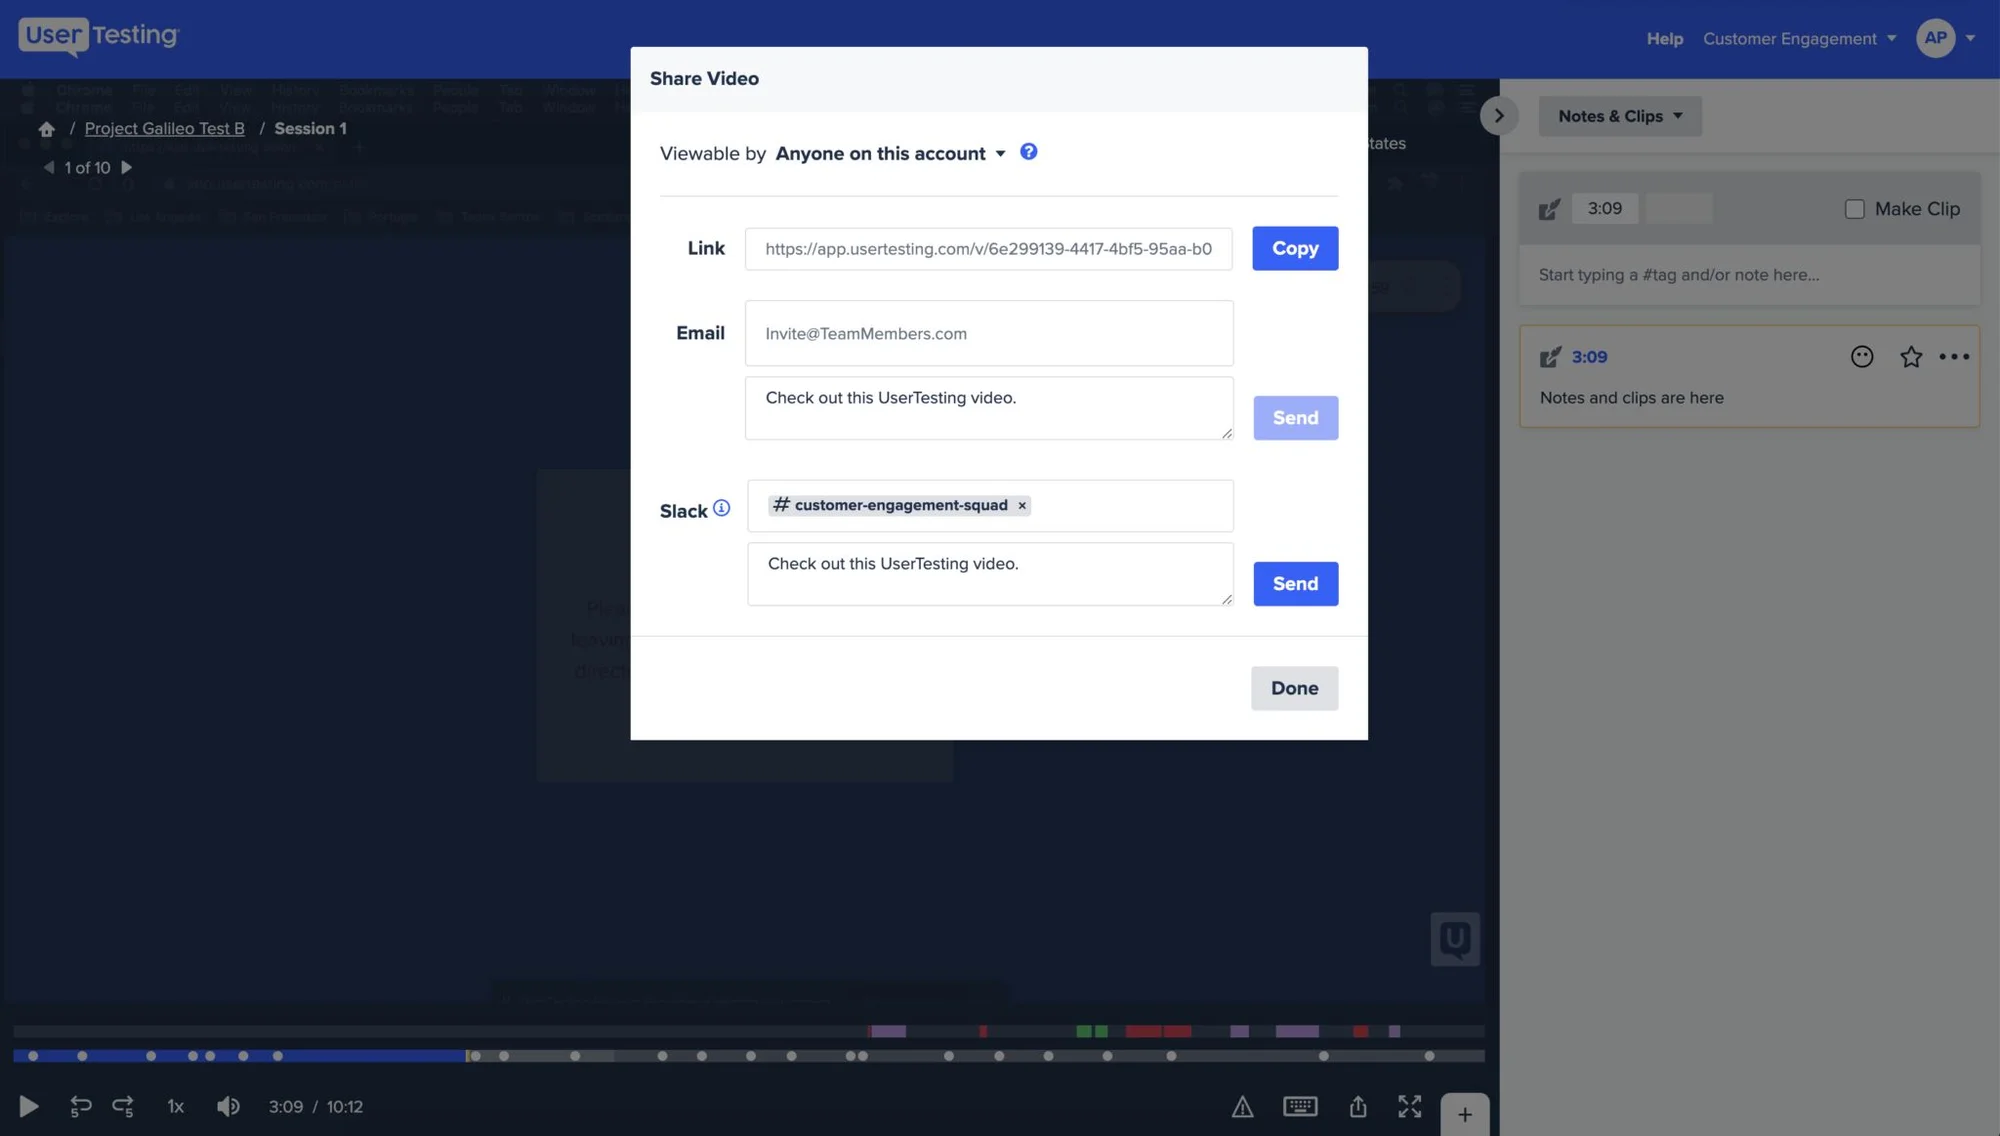Send the video to Slack
2000x1136 pixels.
pos(1295,584)
